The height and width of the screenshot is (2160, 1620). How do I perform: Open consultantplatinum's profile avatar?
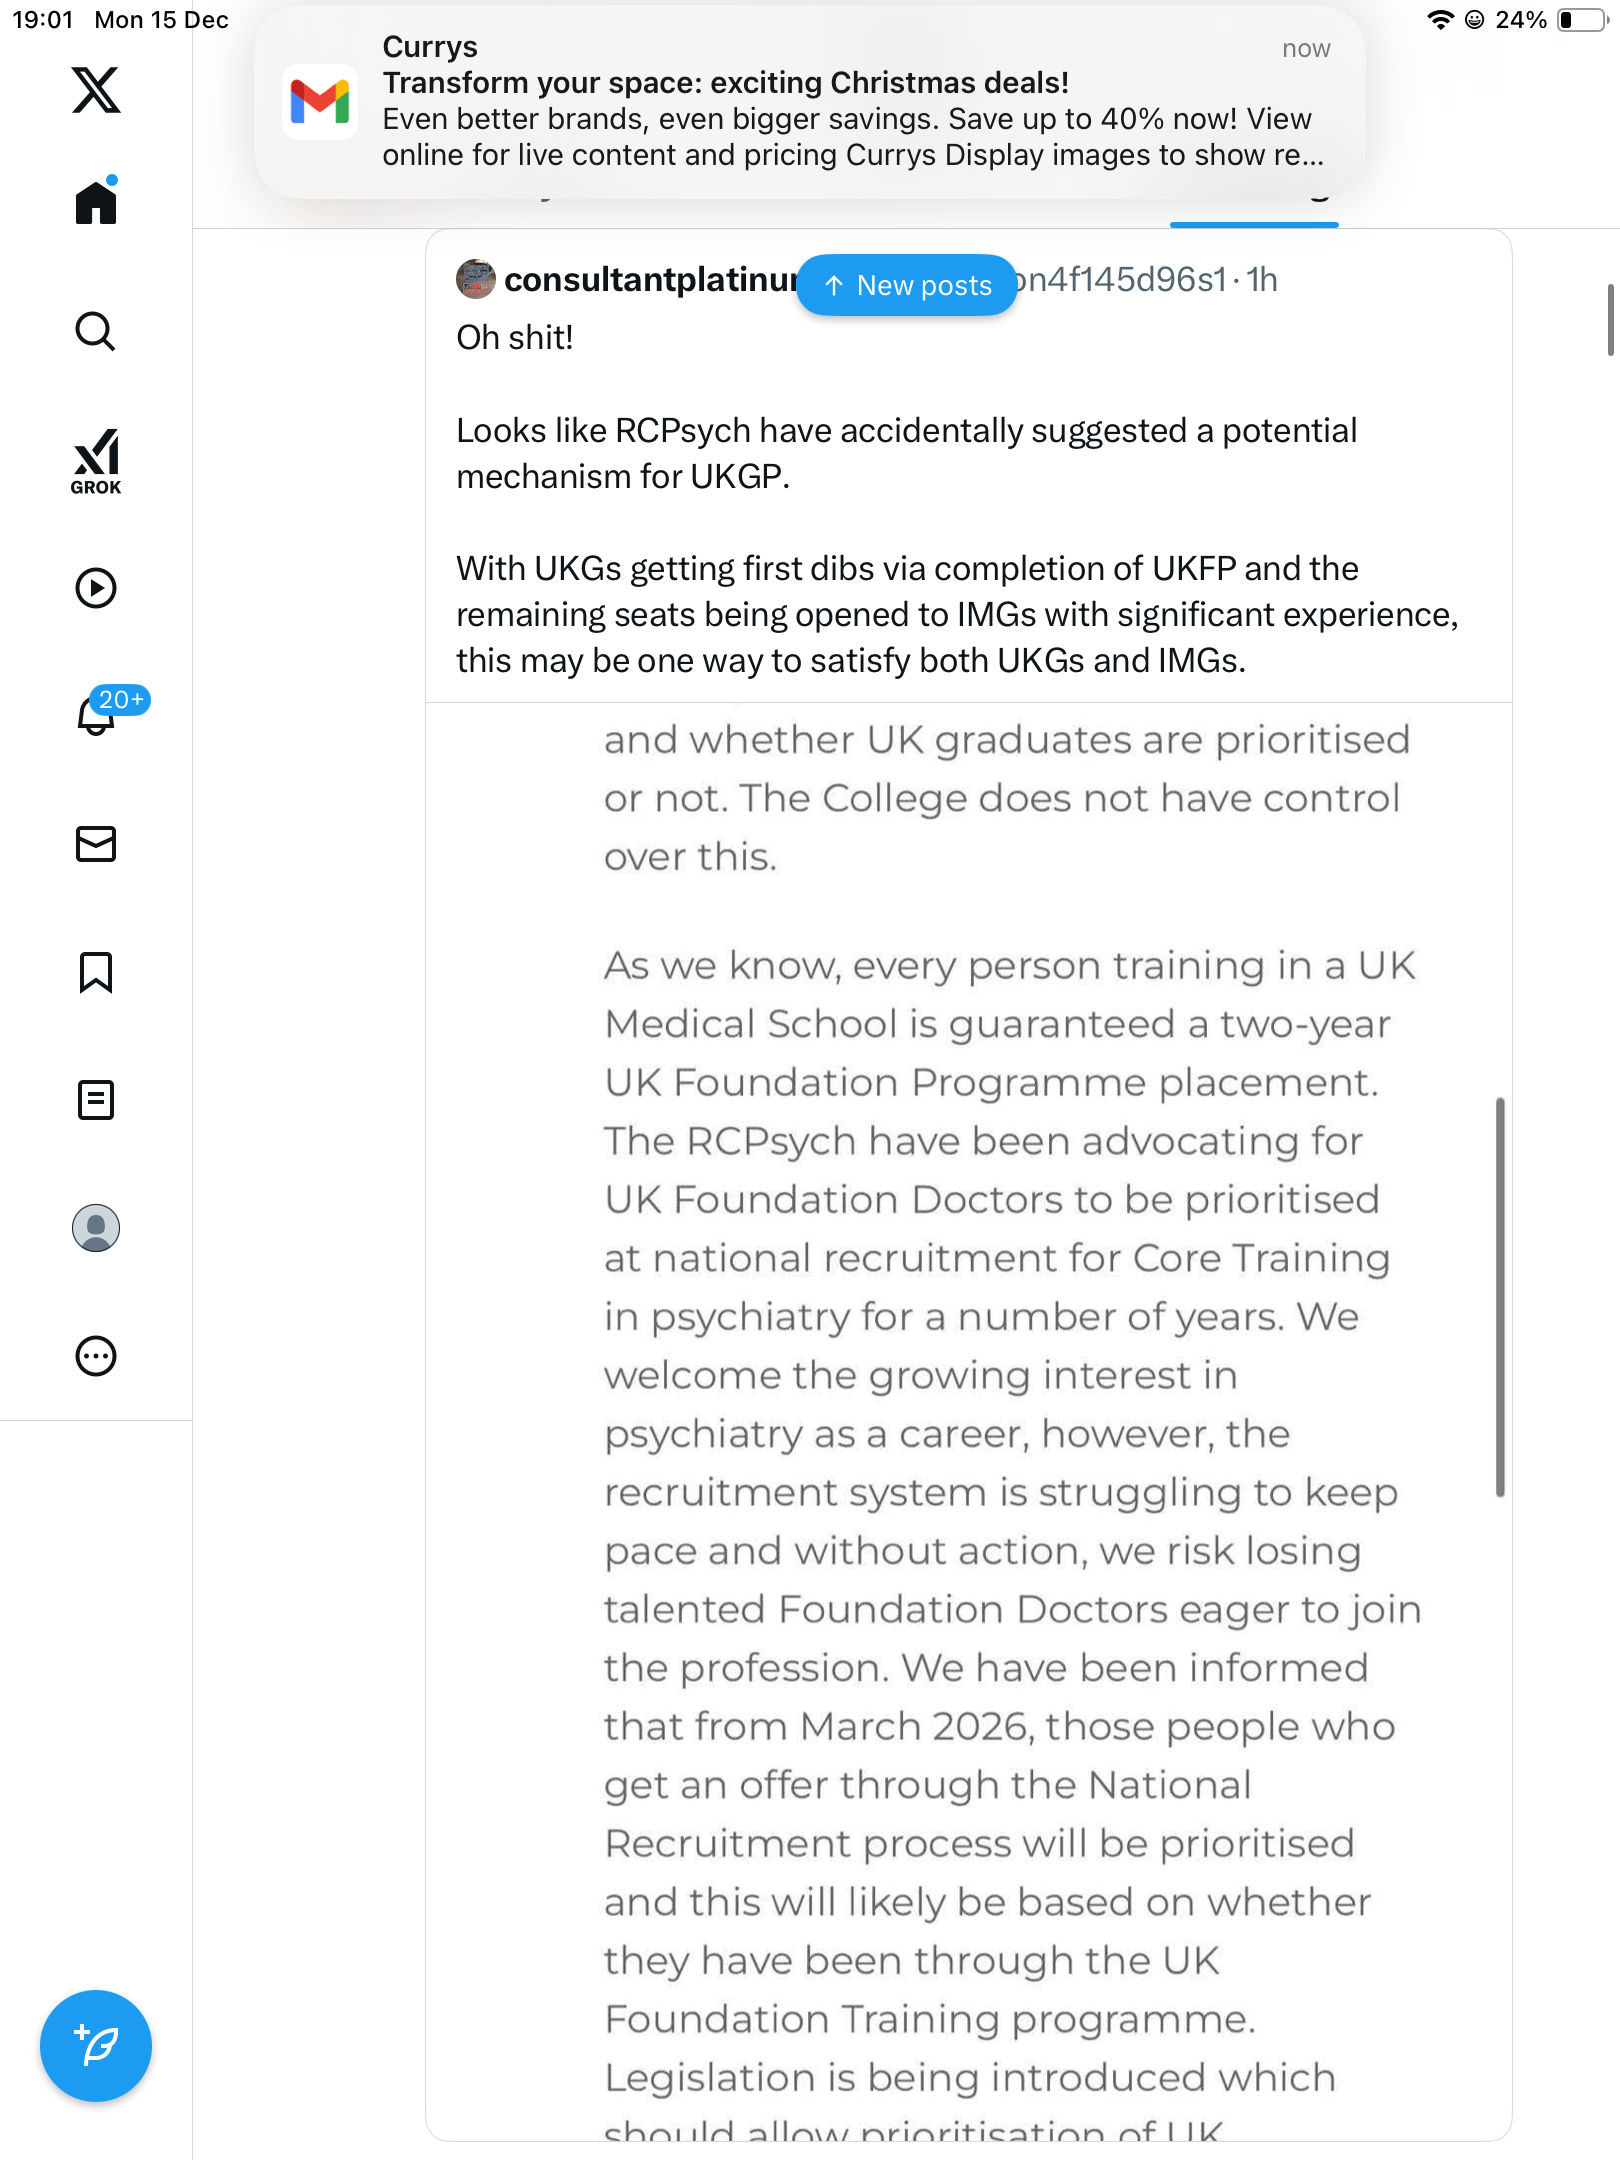tap(476, 280)
